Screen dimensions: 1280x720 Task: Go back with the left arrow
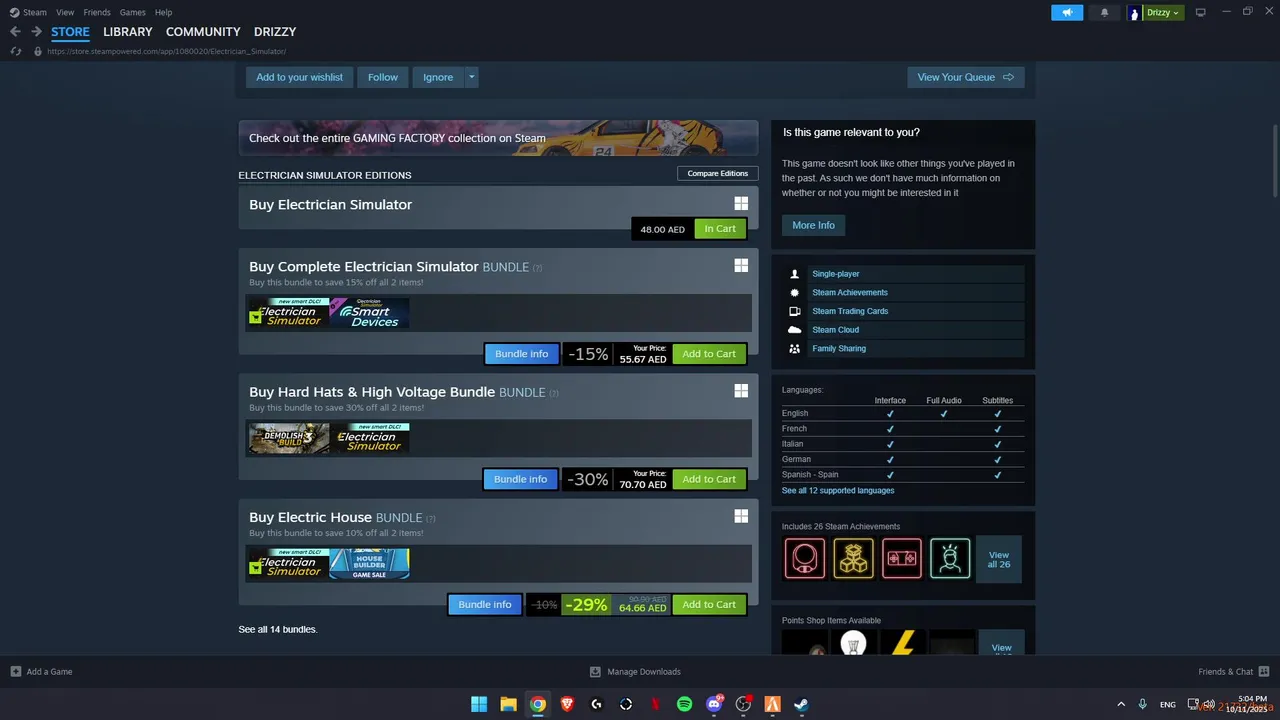pyautogui.click(x=15, y=32)
